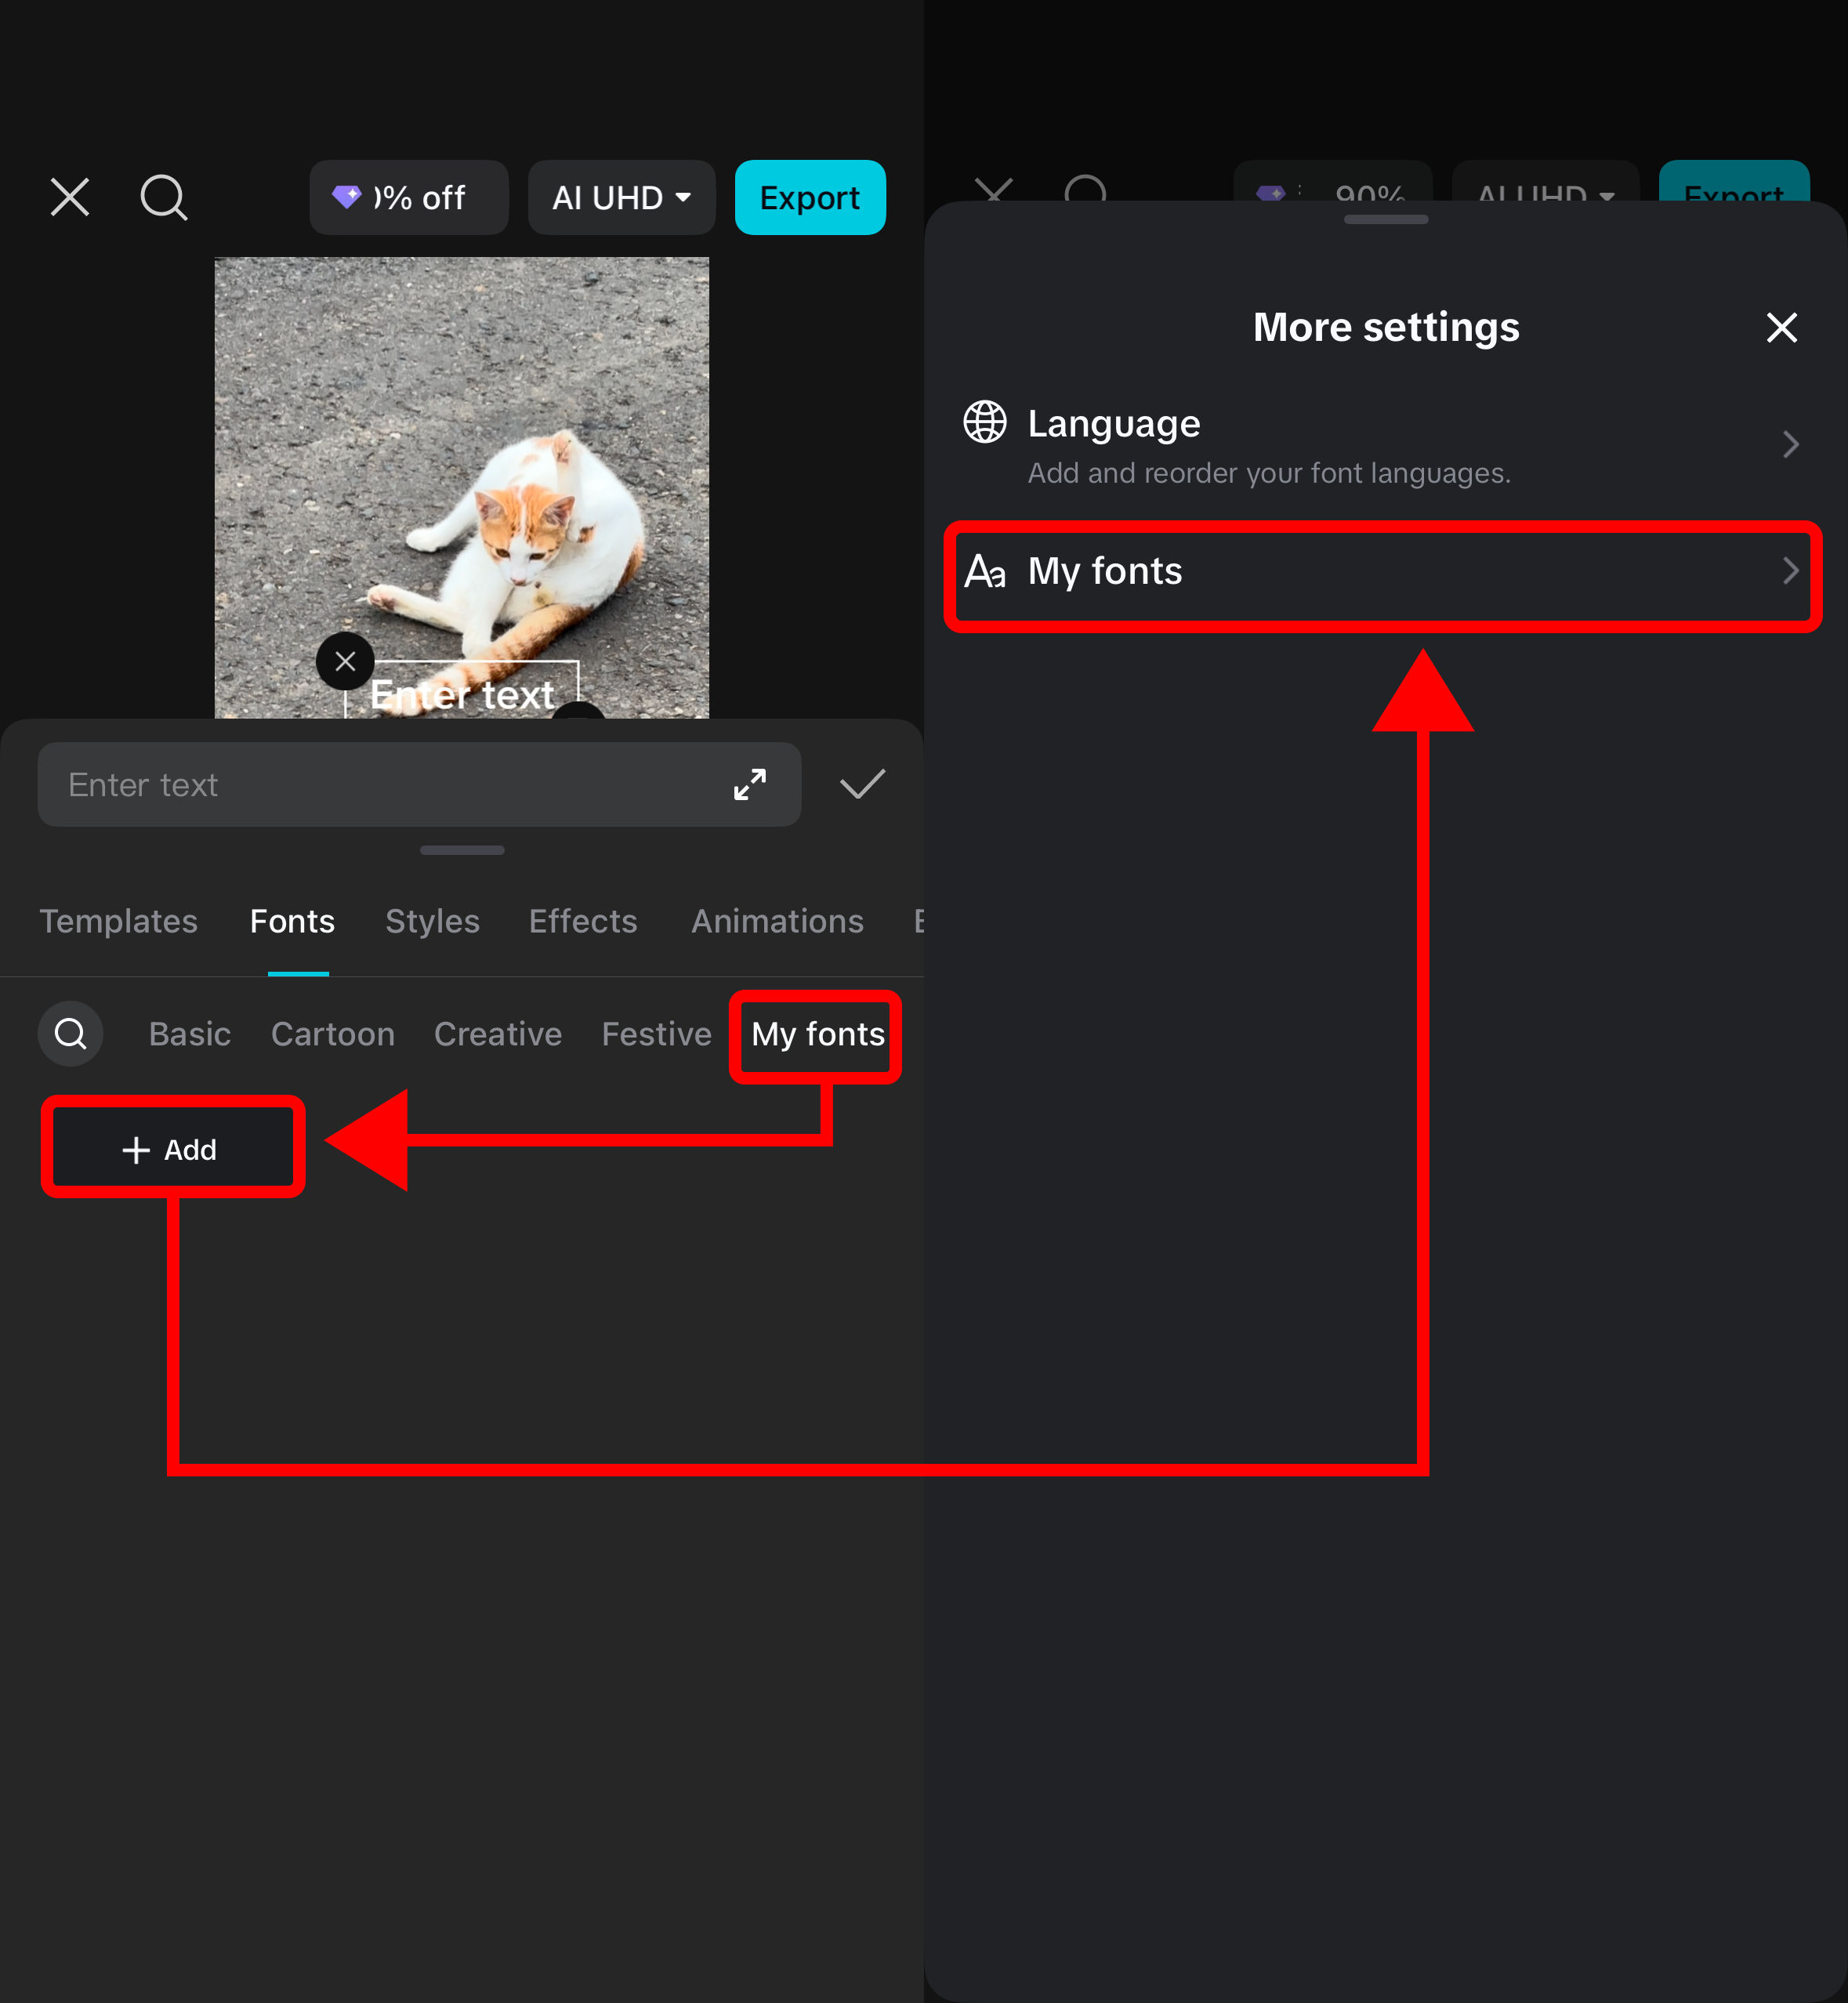Open search with the top magnifier icon
Viewport: 1848px width, 2003px height.
click(x=163, y=197)
